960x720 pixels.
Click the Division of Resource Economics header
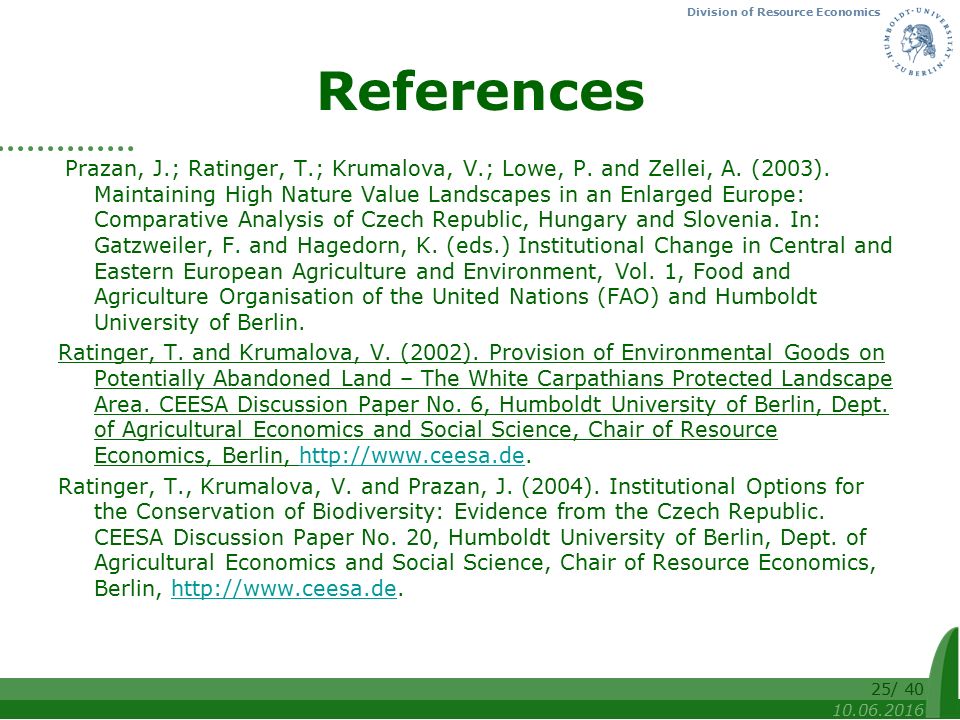[783, 12]
